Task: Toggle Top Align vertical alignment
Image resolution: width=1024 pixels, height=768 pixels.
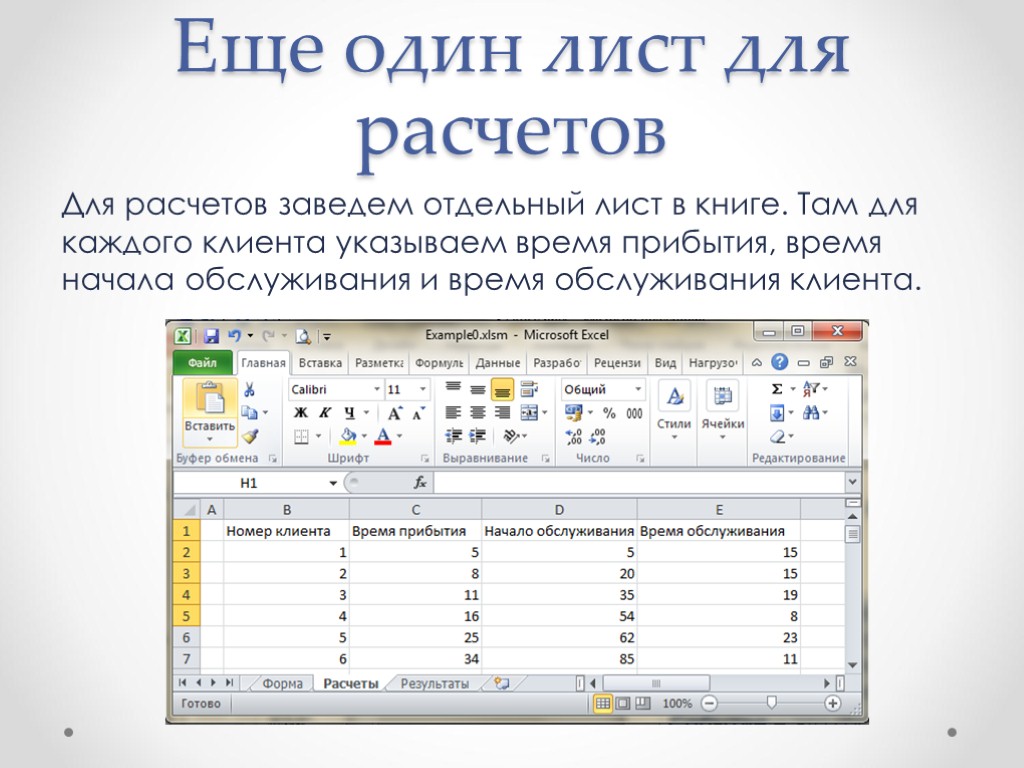Action: (453, 389)
